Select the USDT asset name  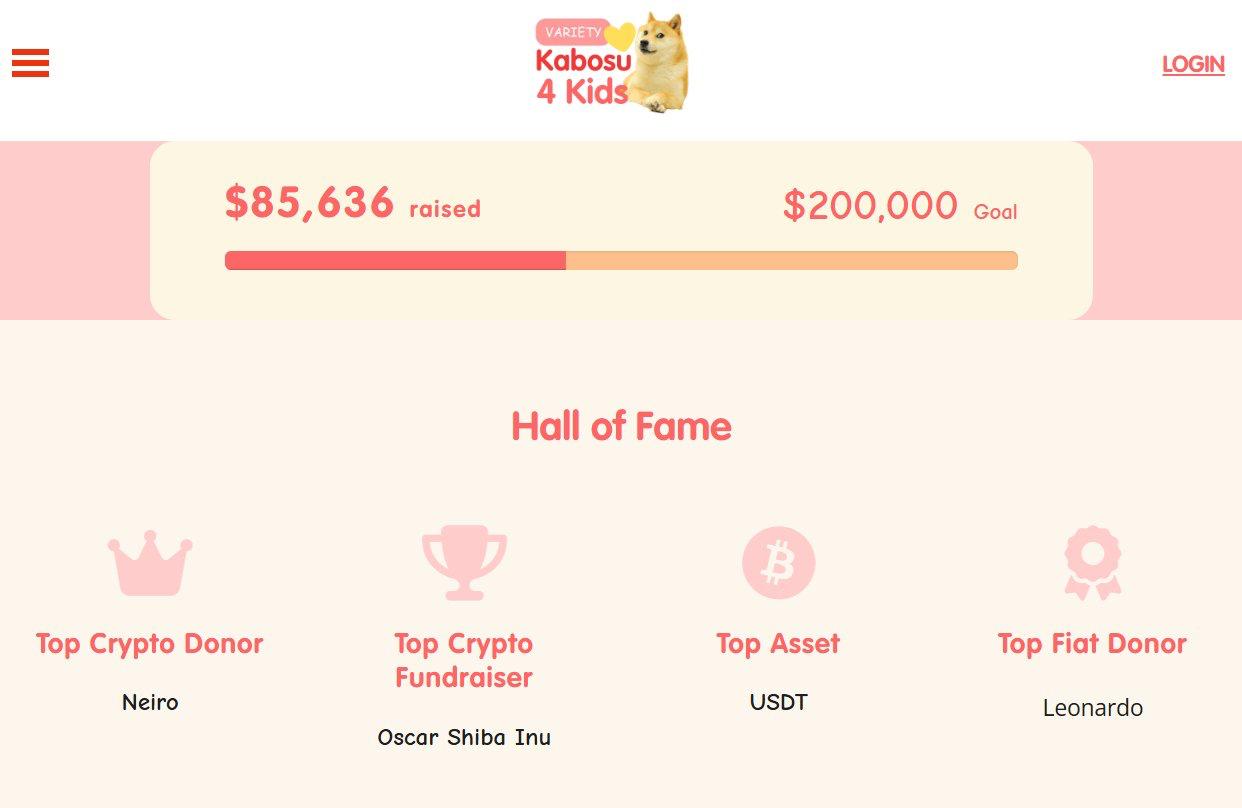(x=778, y=702)
